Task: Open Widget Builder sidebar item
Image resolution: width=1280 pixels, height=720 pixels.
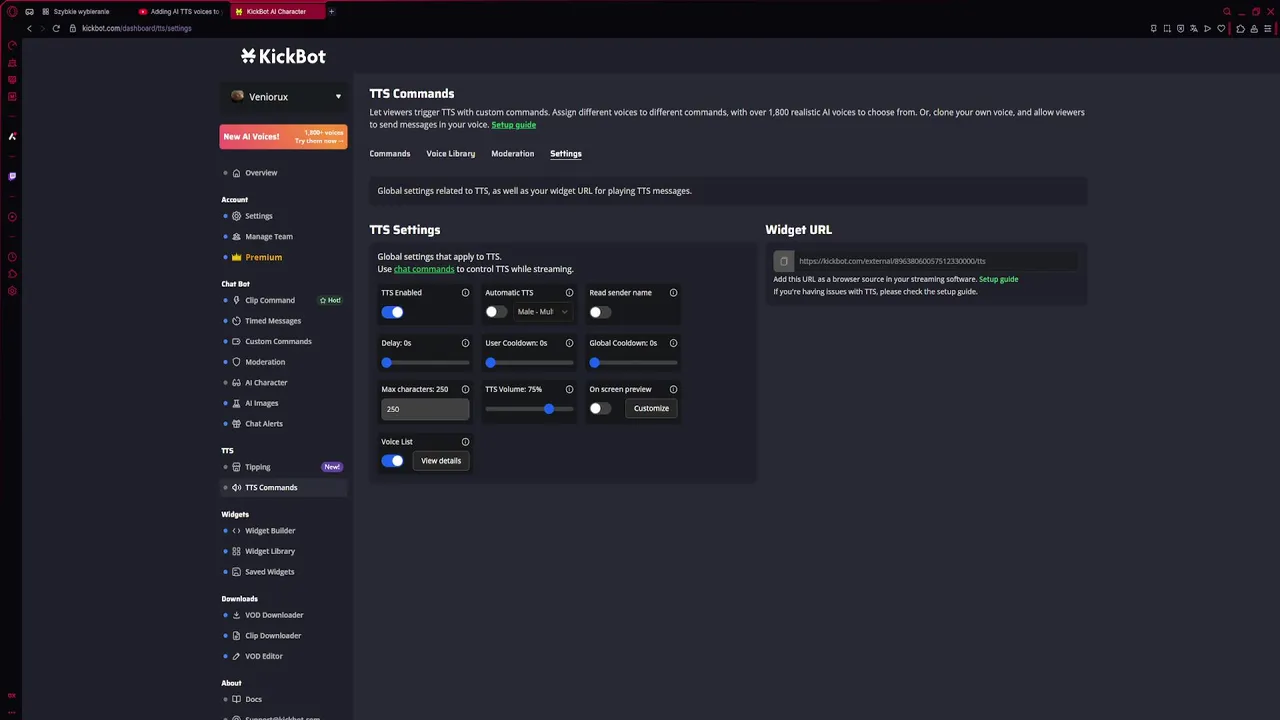Action: pos(270,531)
